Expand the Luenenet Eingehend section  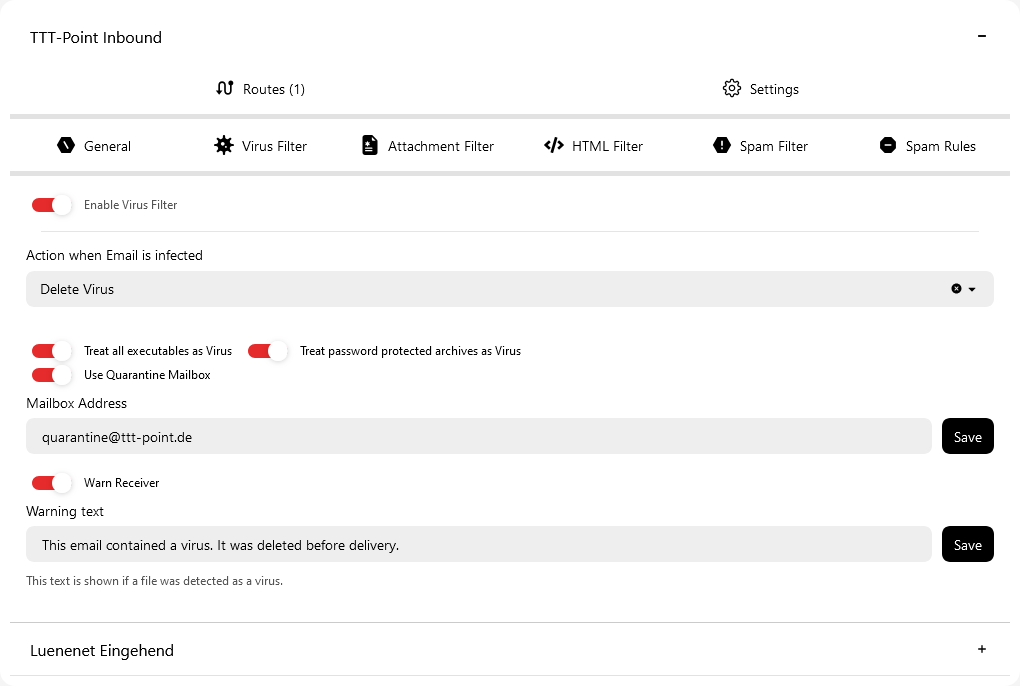pos(981,649)
